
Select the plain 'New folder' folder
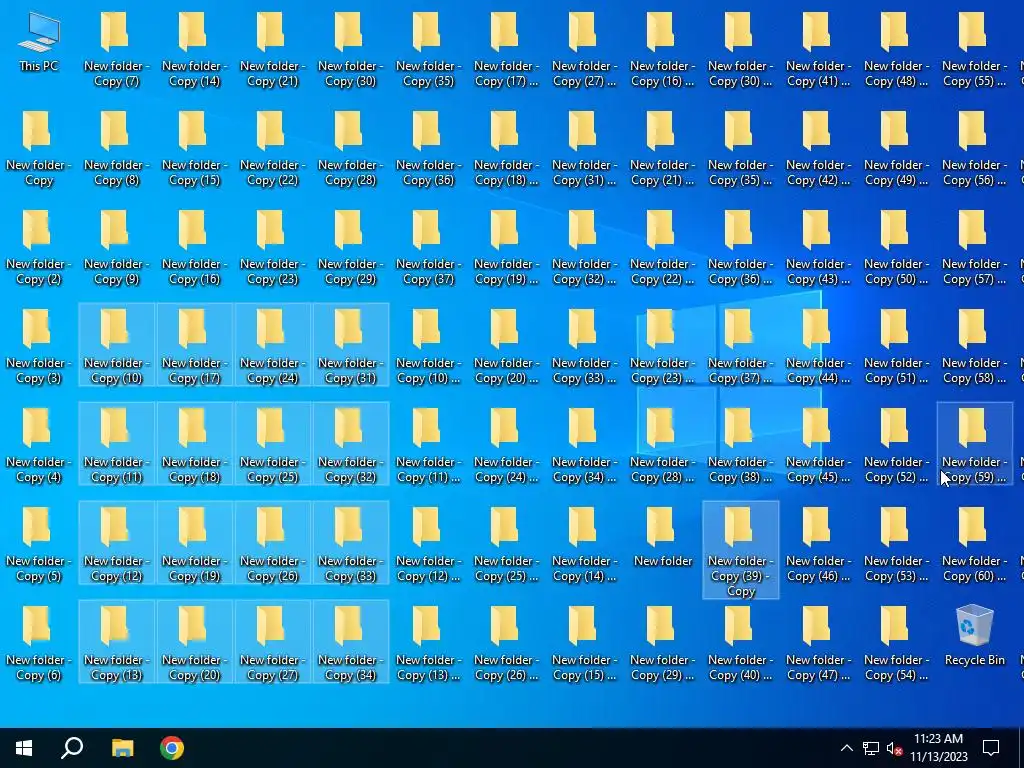coord(662,537)
